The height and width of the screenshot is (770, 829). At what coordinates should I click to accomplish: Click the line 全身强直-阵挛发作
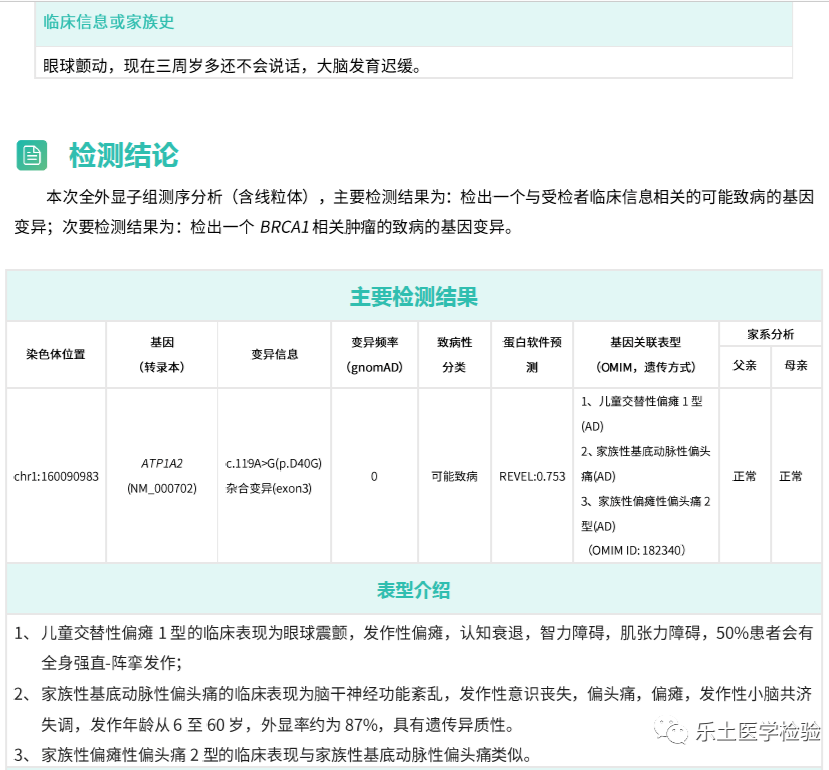(112, 663)
